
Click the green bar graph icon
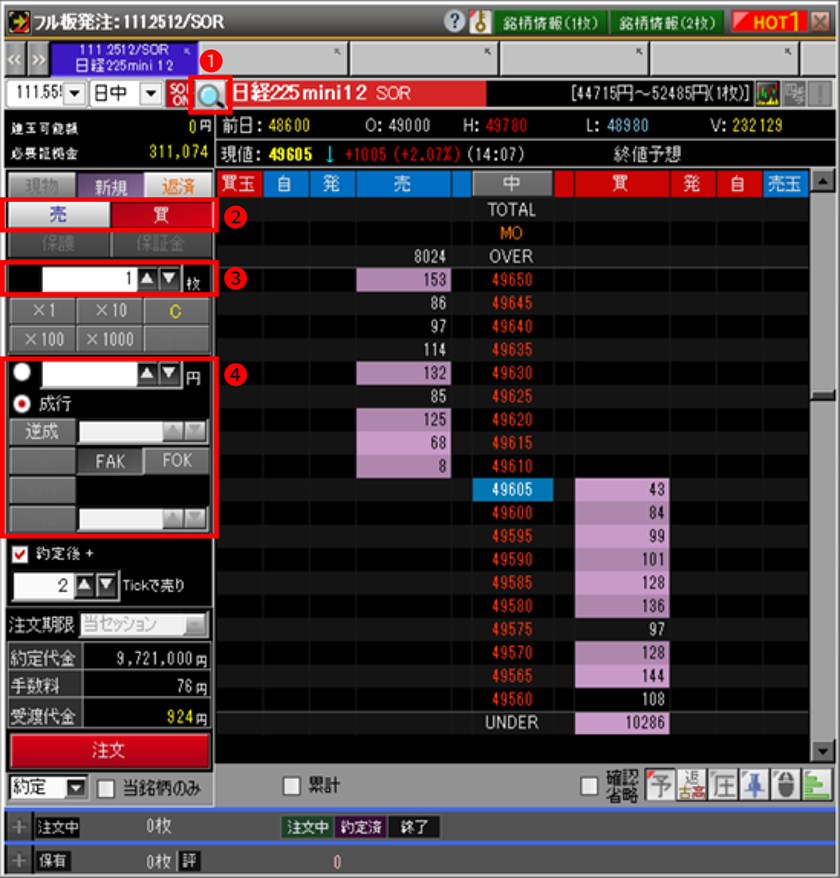(818, 786)
